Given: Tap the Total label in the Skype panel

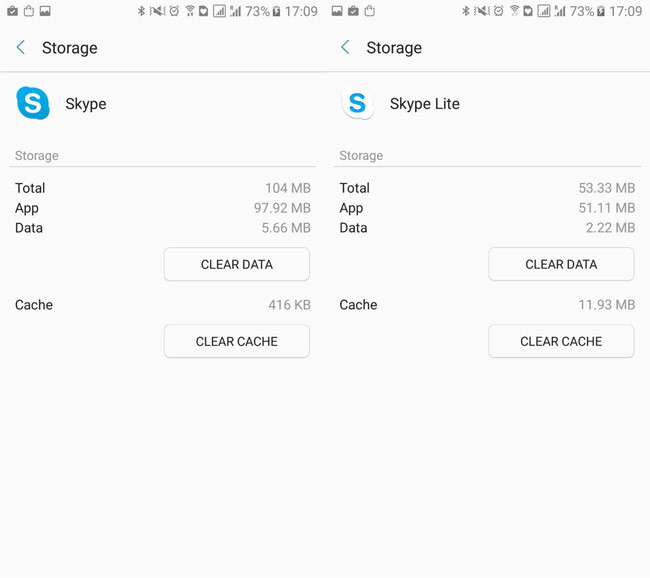Looking at the screenshot, I should click(x=30, y=188).
